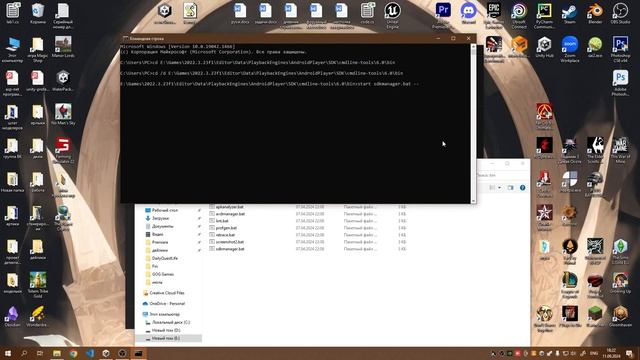Open the OBS Studio desktop icon
The height and width of the screenshot is (360, 640).
pos(620,13)
